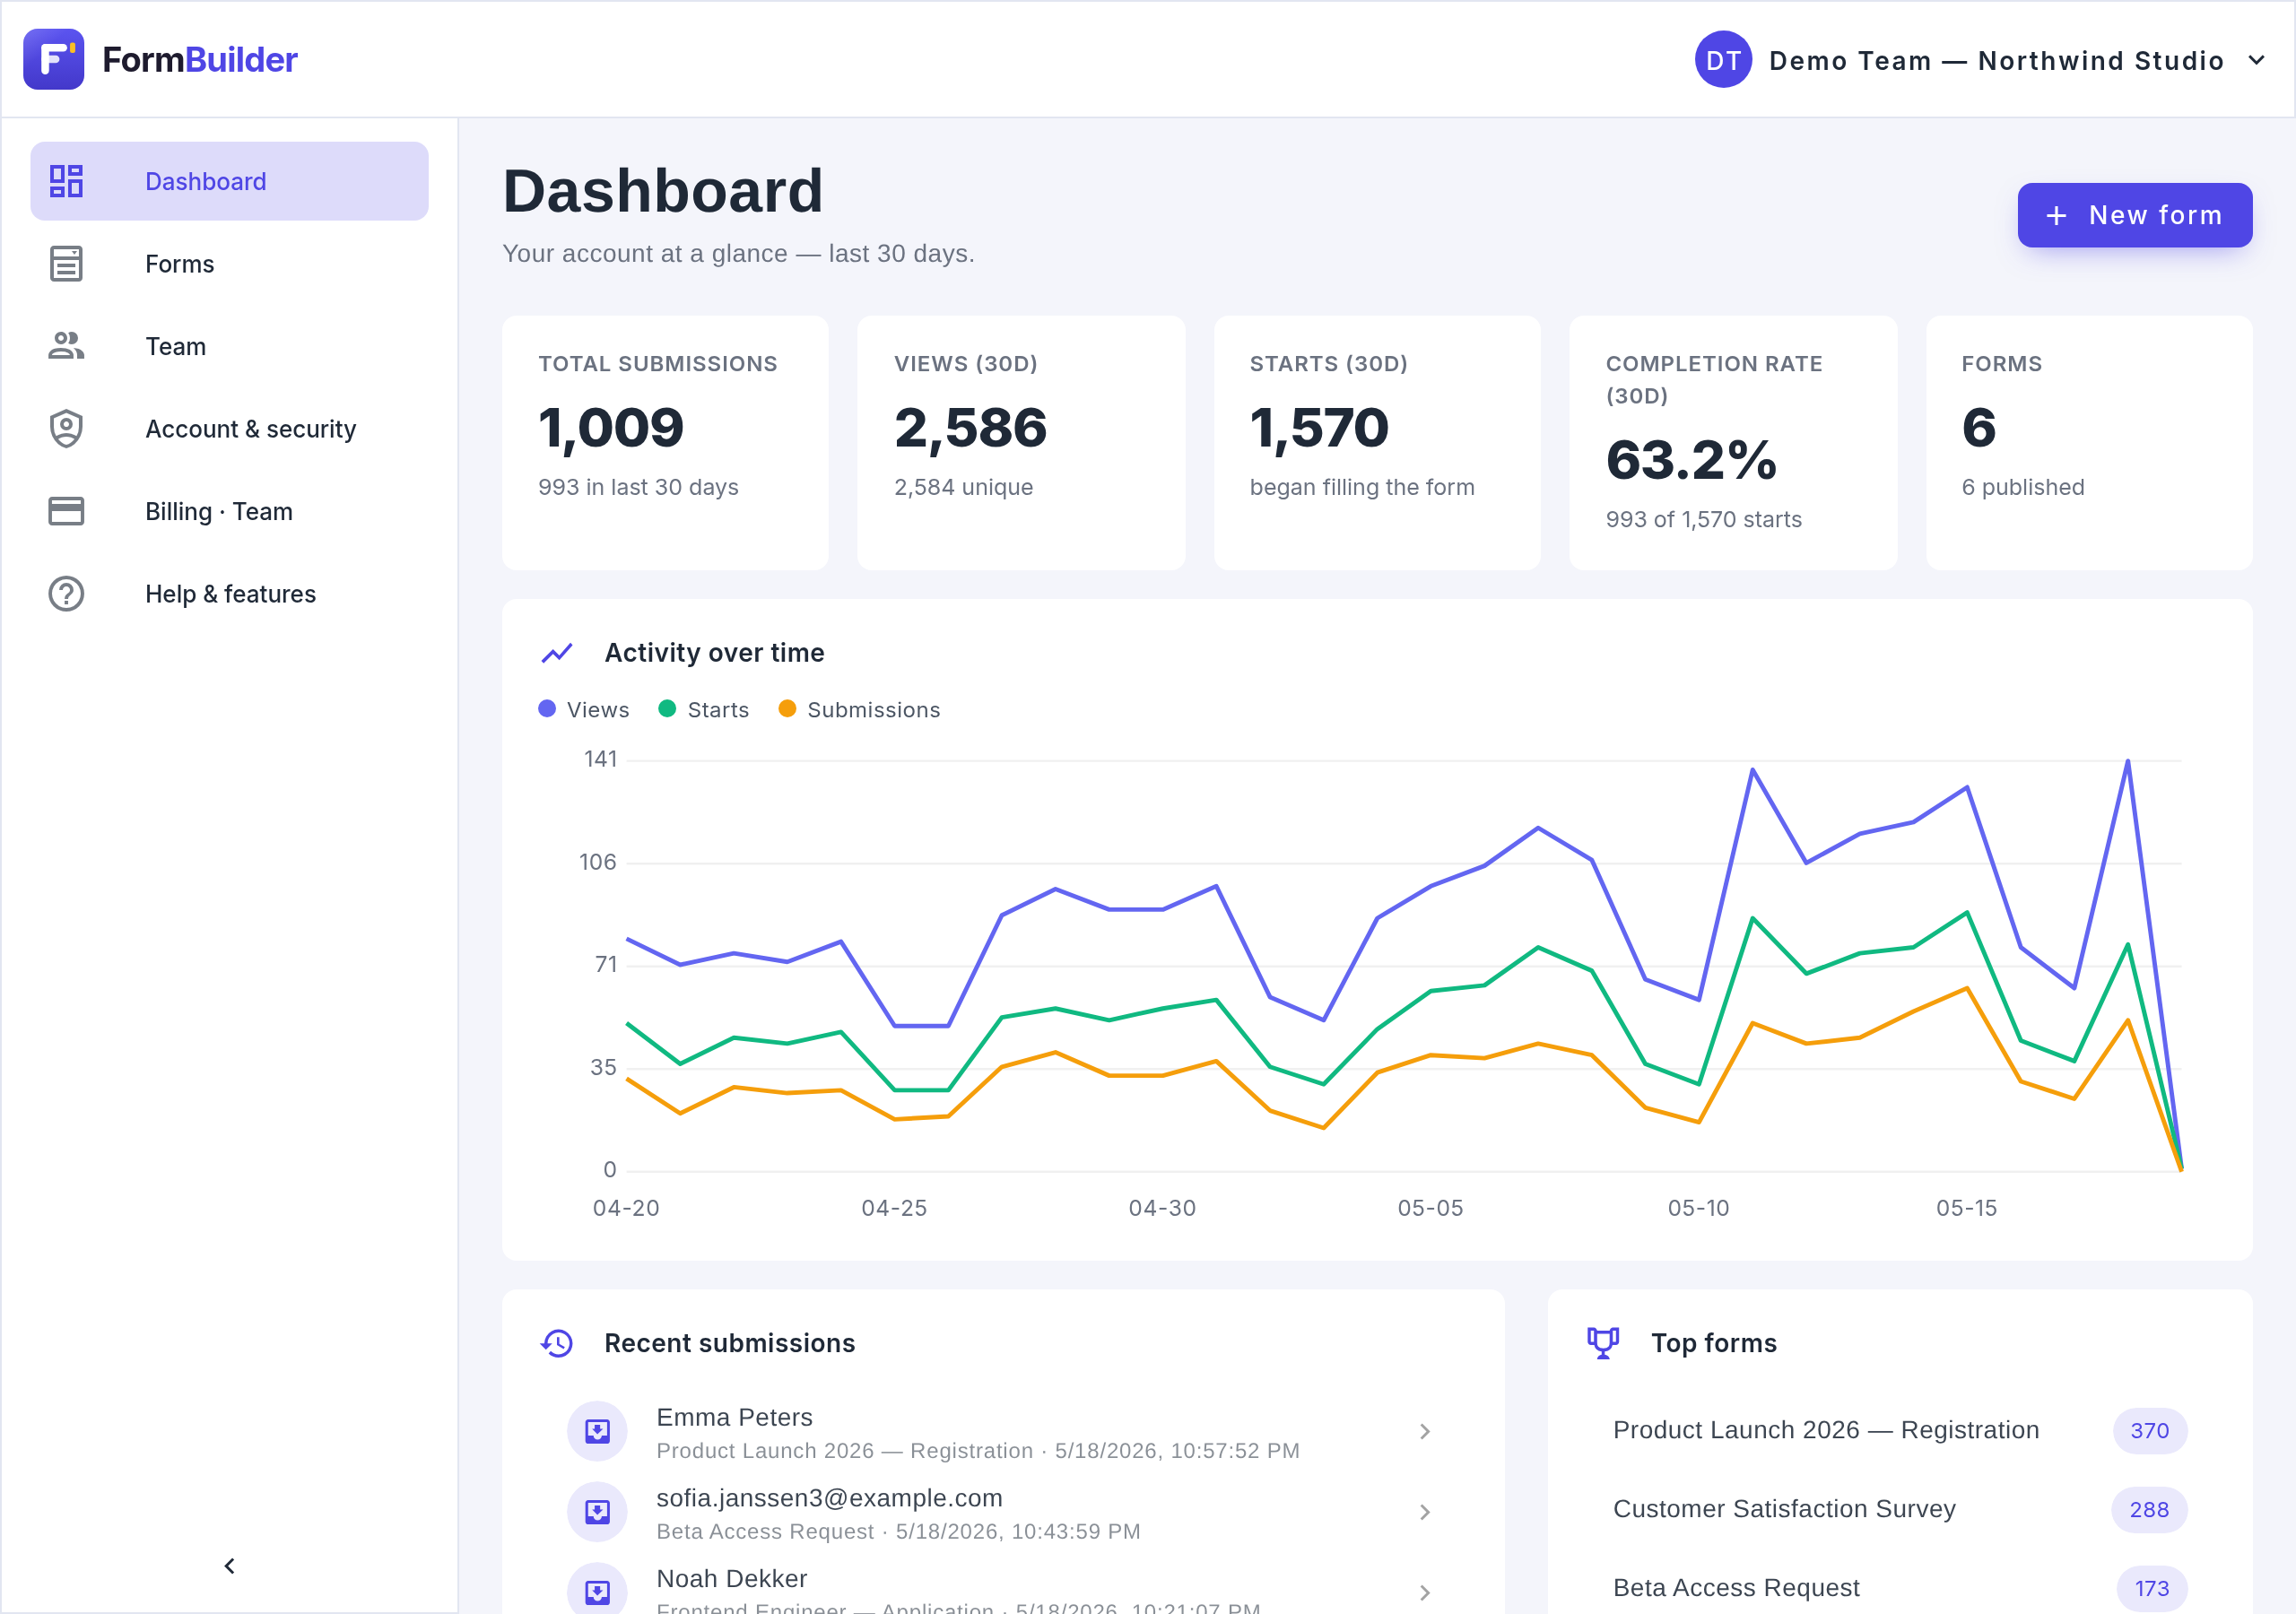Click the 288 badge for Customer Satisfaction
2296x1614 pixels.
(2149, 1510)
